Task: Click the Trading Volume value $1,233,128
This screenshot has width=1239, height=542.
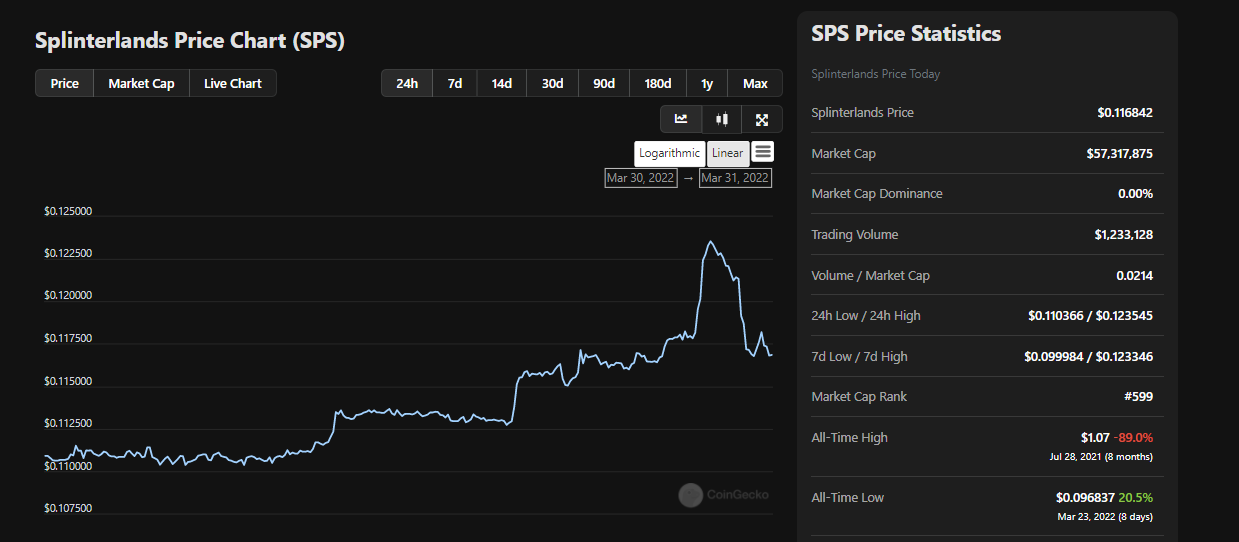Action: click(1123, 235)
